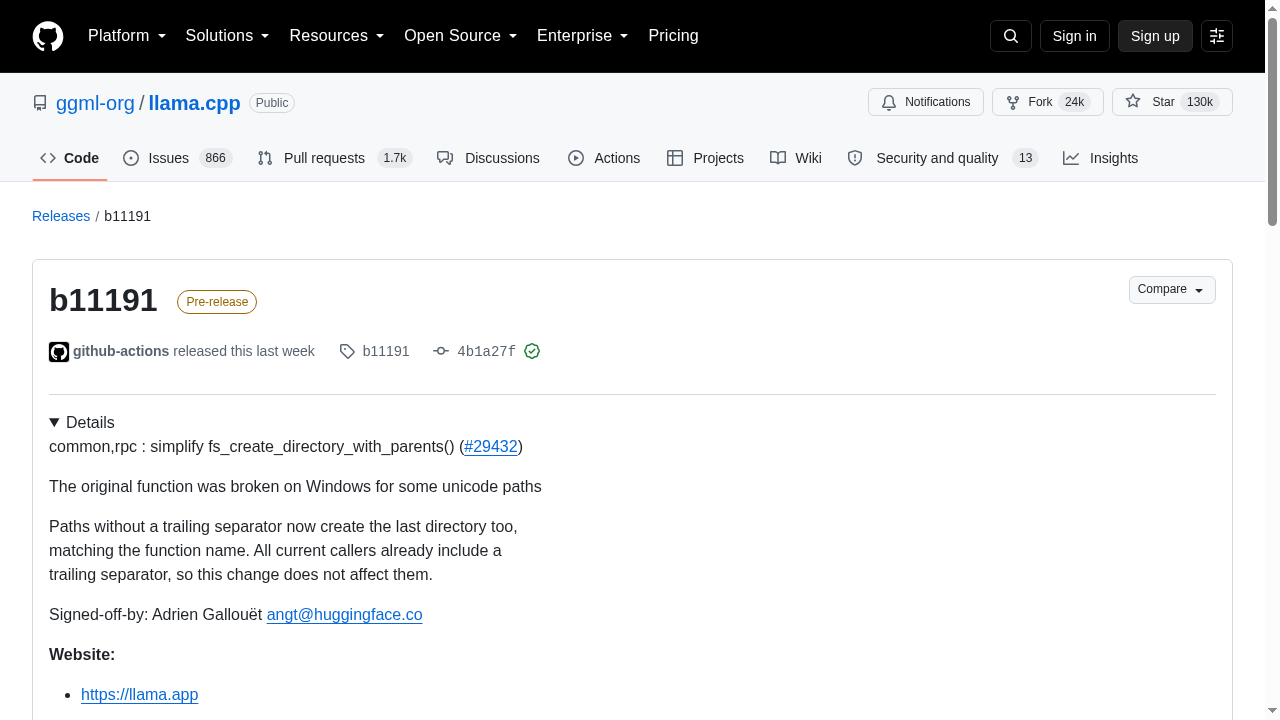This screenshot has height=720, width=1280.
Task: Click the github-actions avatar icon
Action: click(x=59, y=352)
